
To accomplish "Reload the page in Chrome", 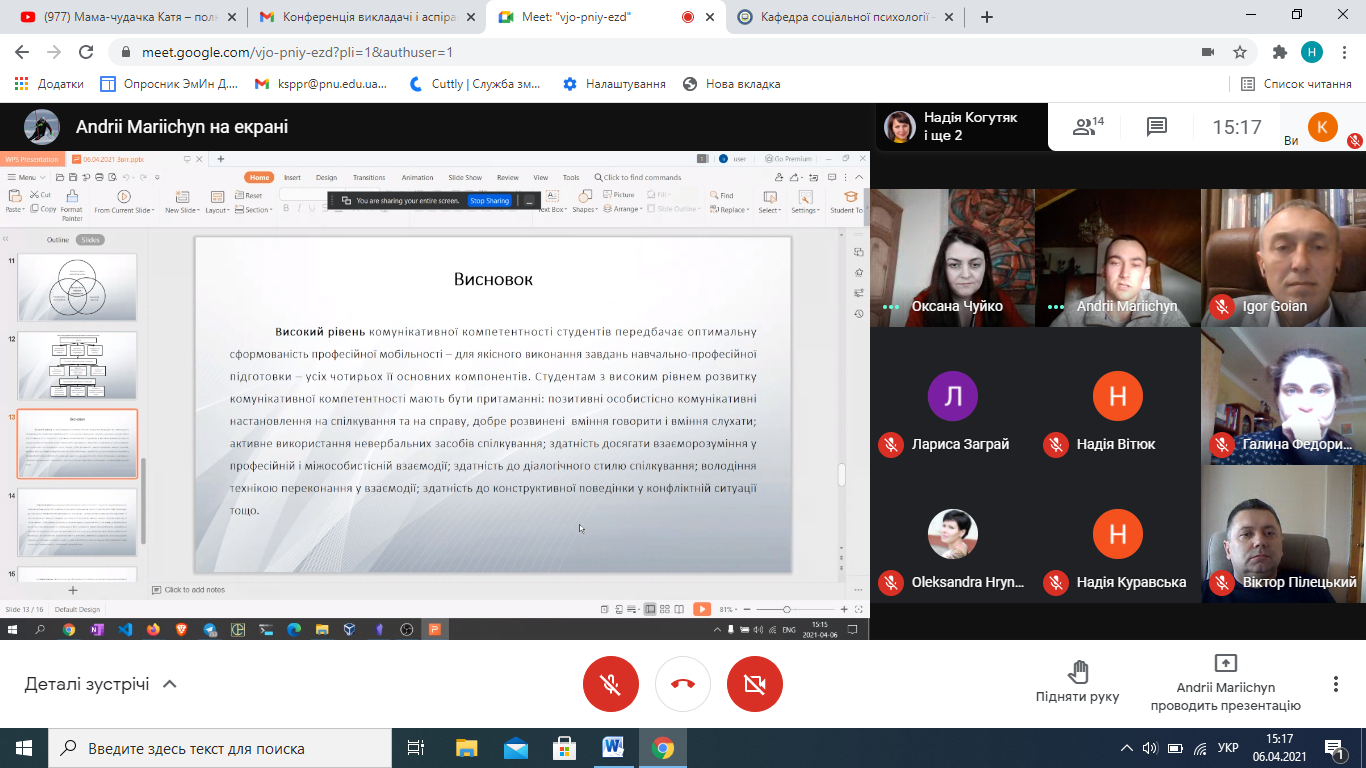I will point(86,52).
